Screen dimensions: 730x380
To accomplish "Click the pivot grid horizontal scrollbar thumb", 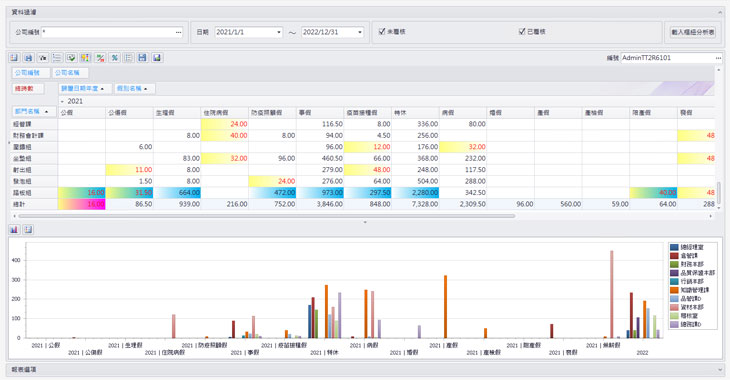I will (x=267, y=216).
